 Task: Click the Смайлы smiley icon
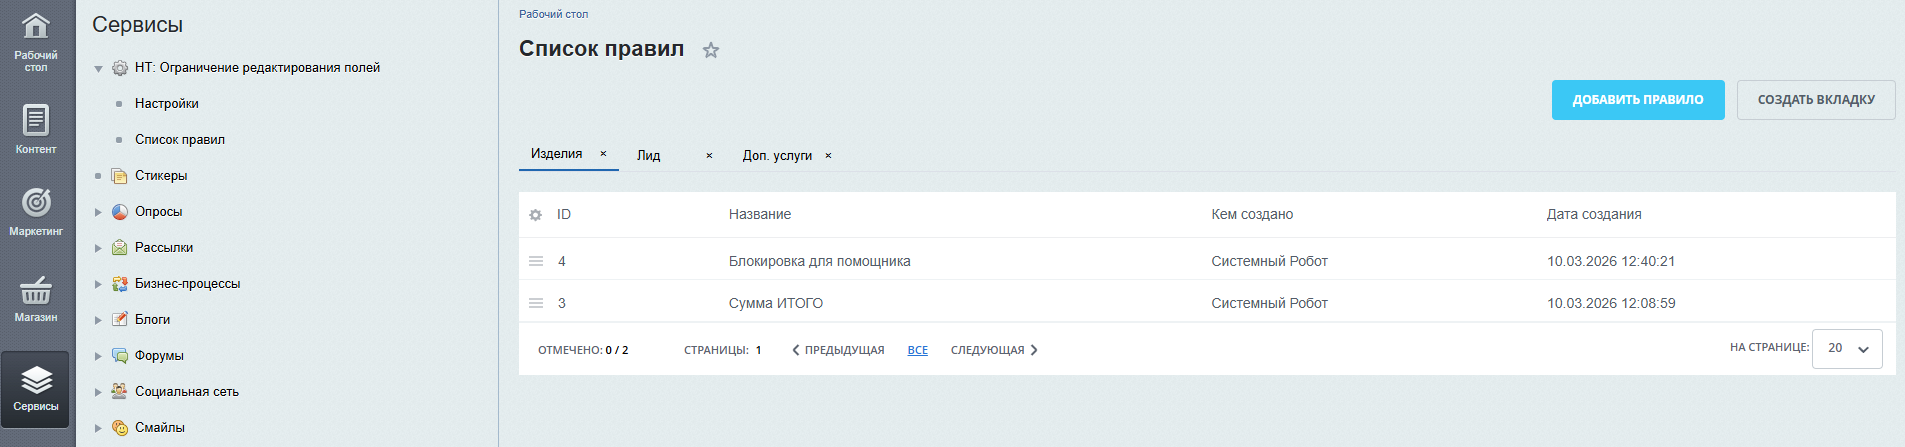(x=119, y=428)
